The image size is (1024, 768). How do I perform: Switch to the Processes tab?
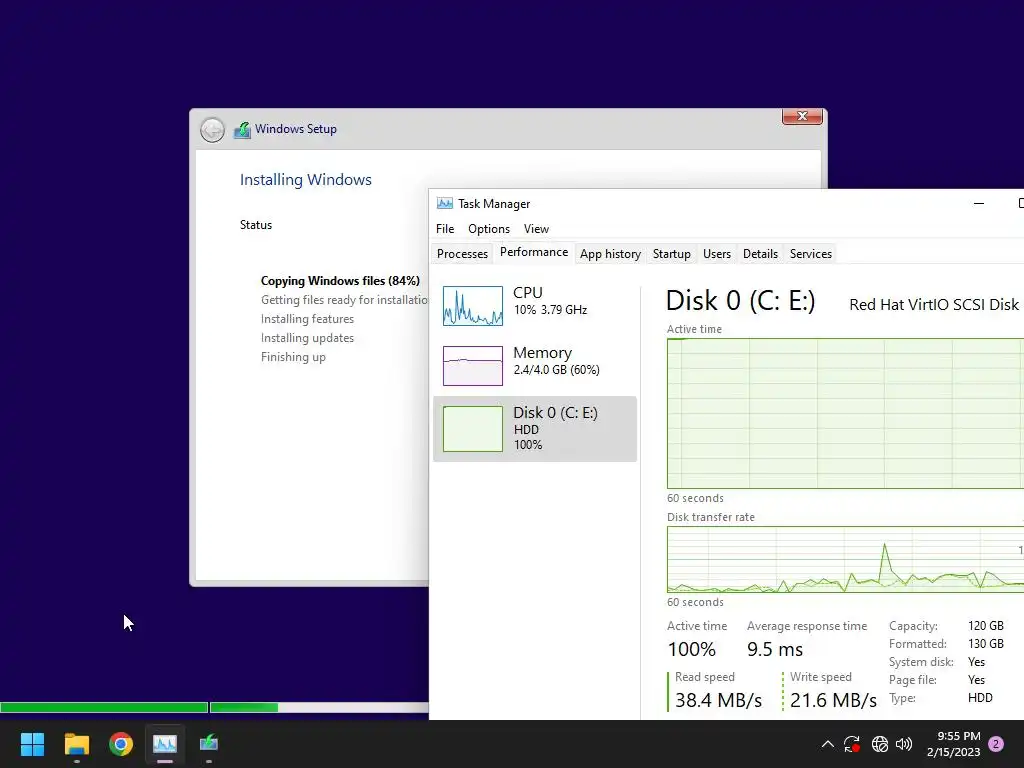[x=462, y=254]
